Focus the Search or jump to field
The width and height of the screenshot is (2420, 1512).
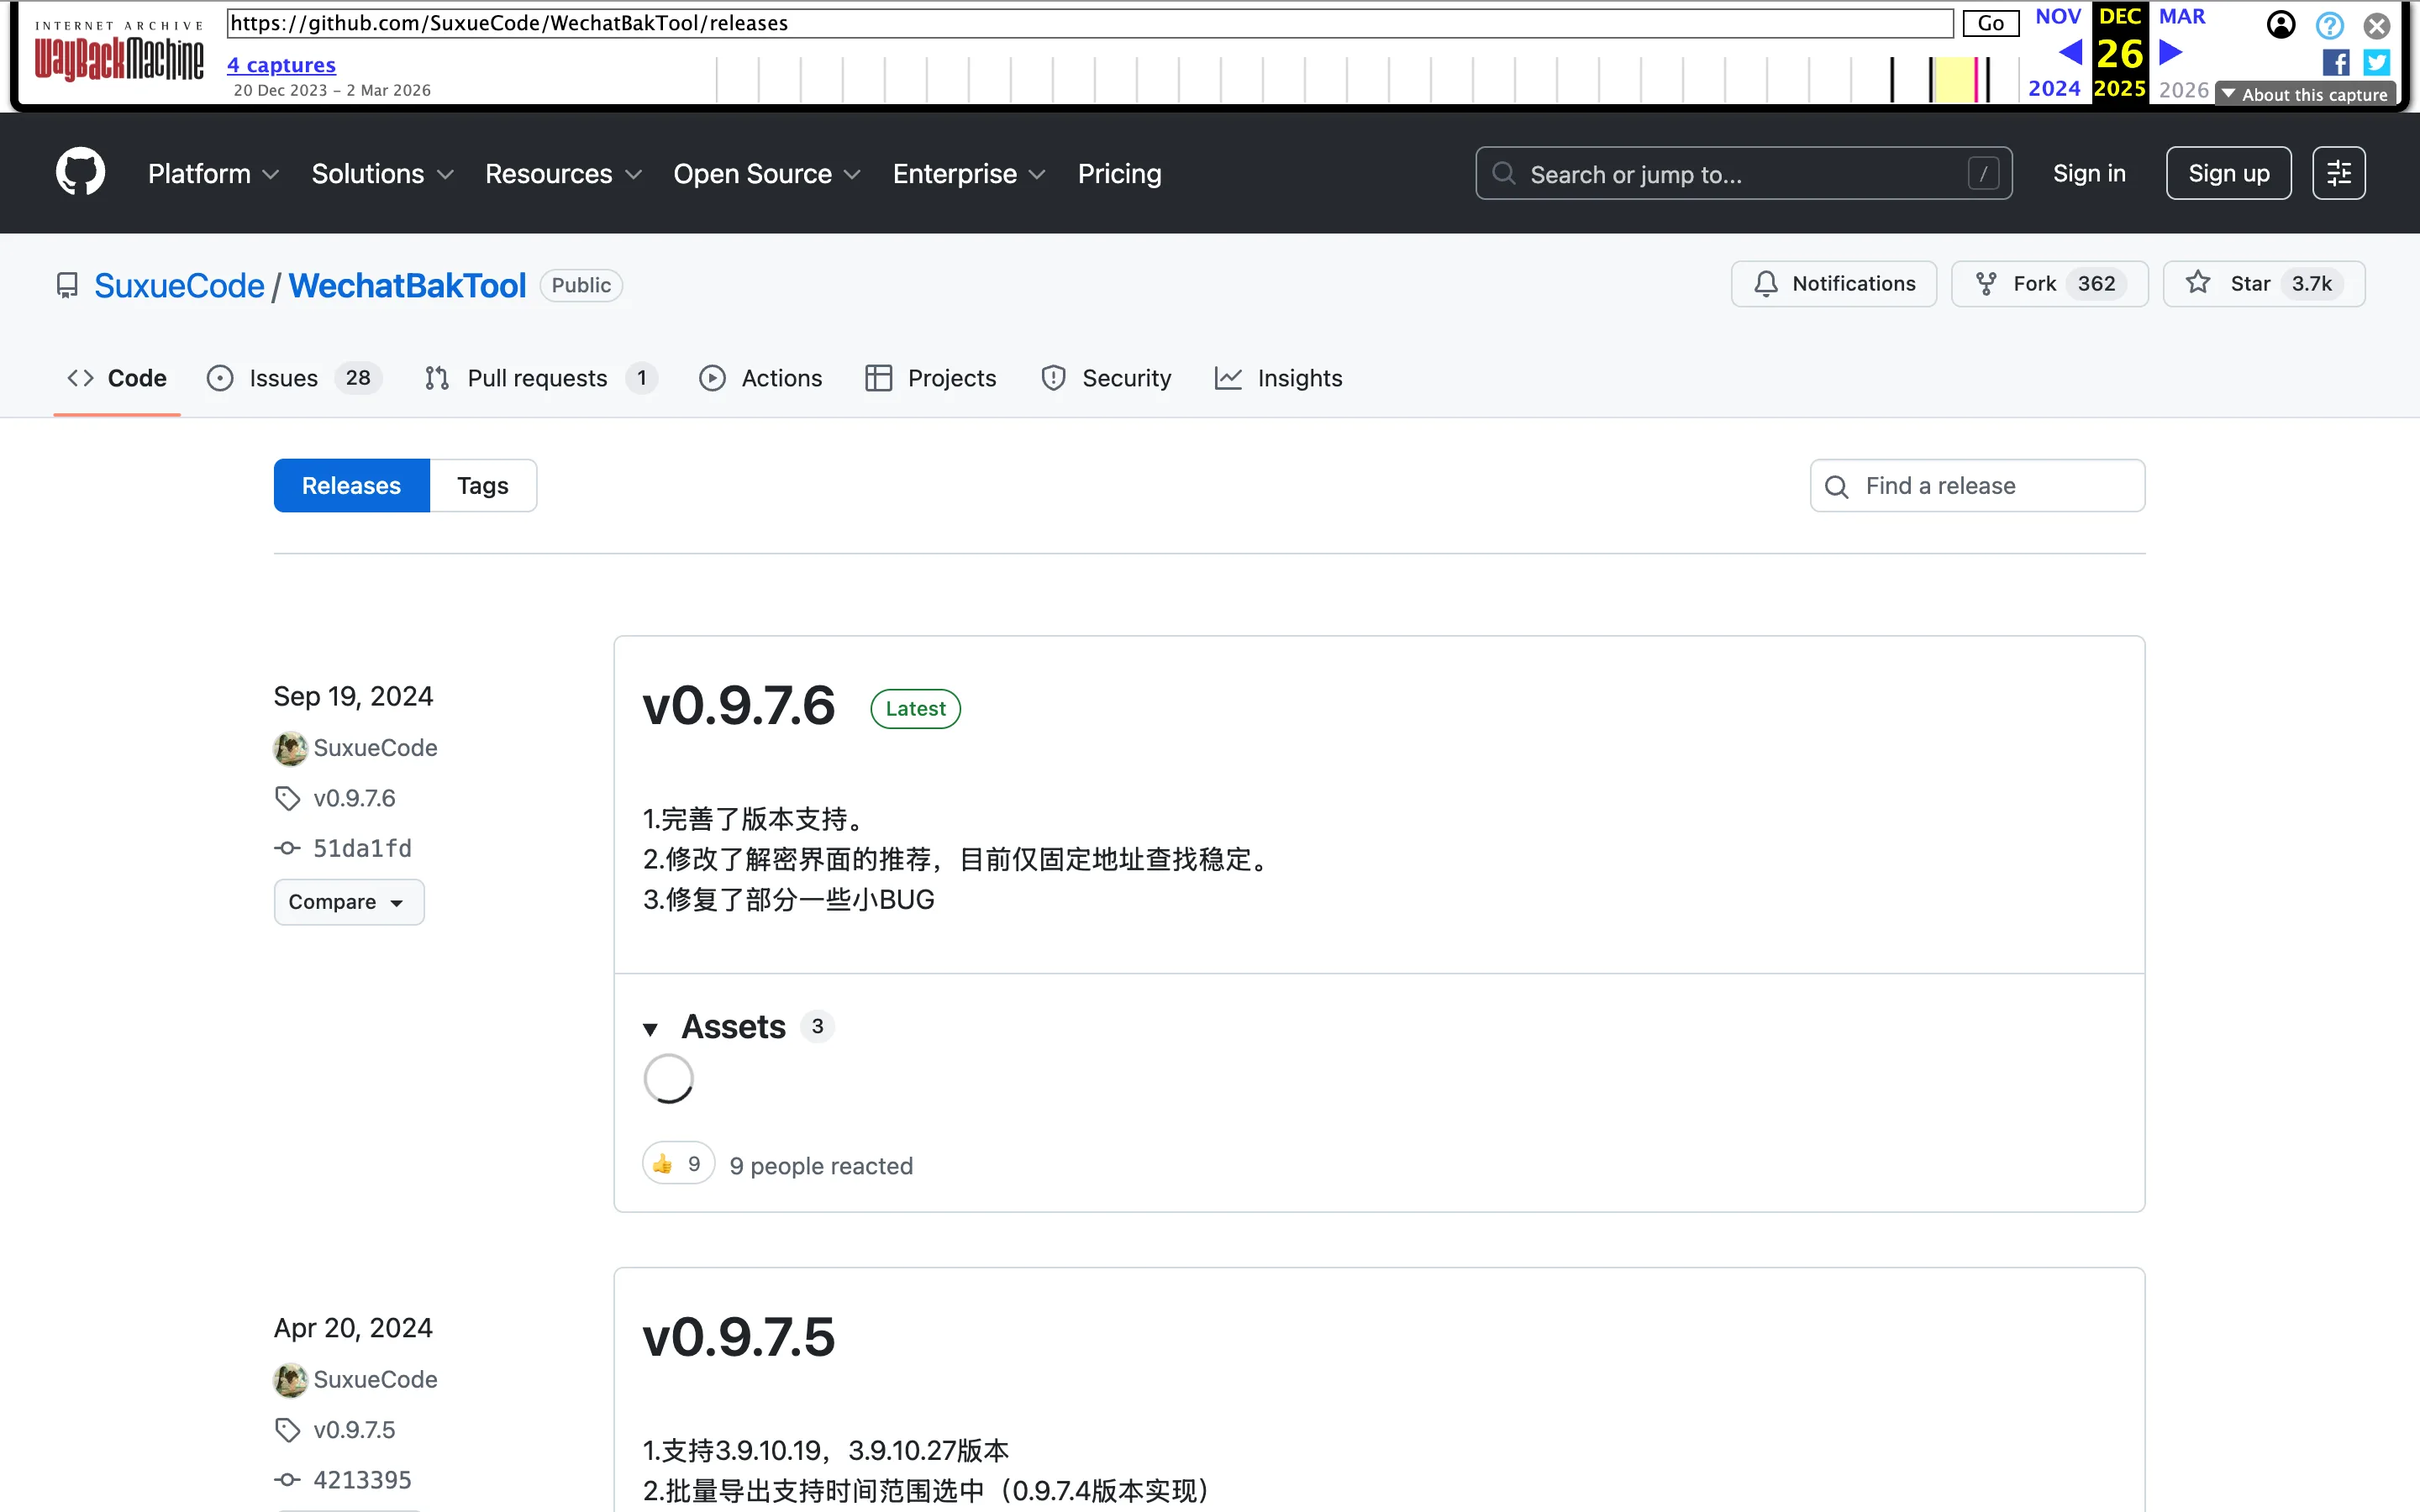tap(1743, 173)
